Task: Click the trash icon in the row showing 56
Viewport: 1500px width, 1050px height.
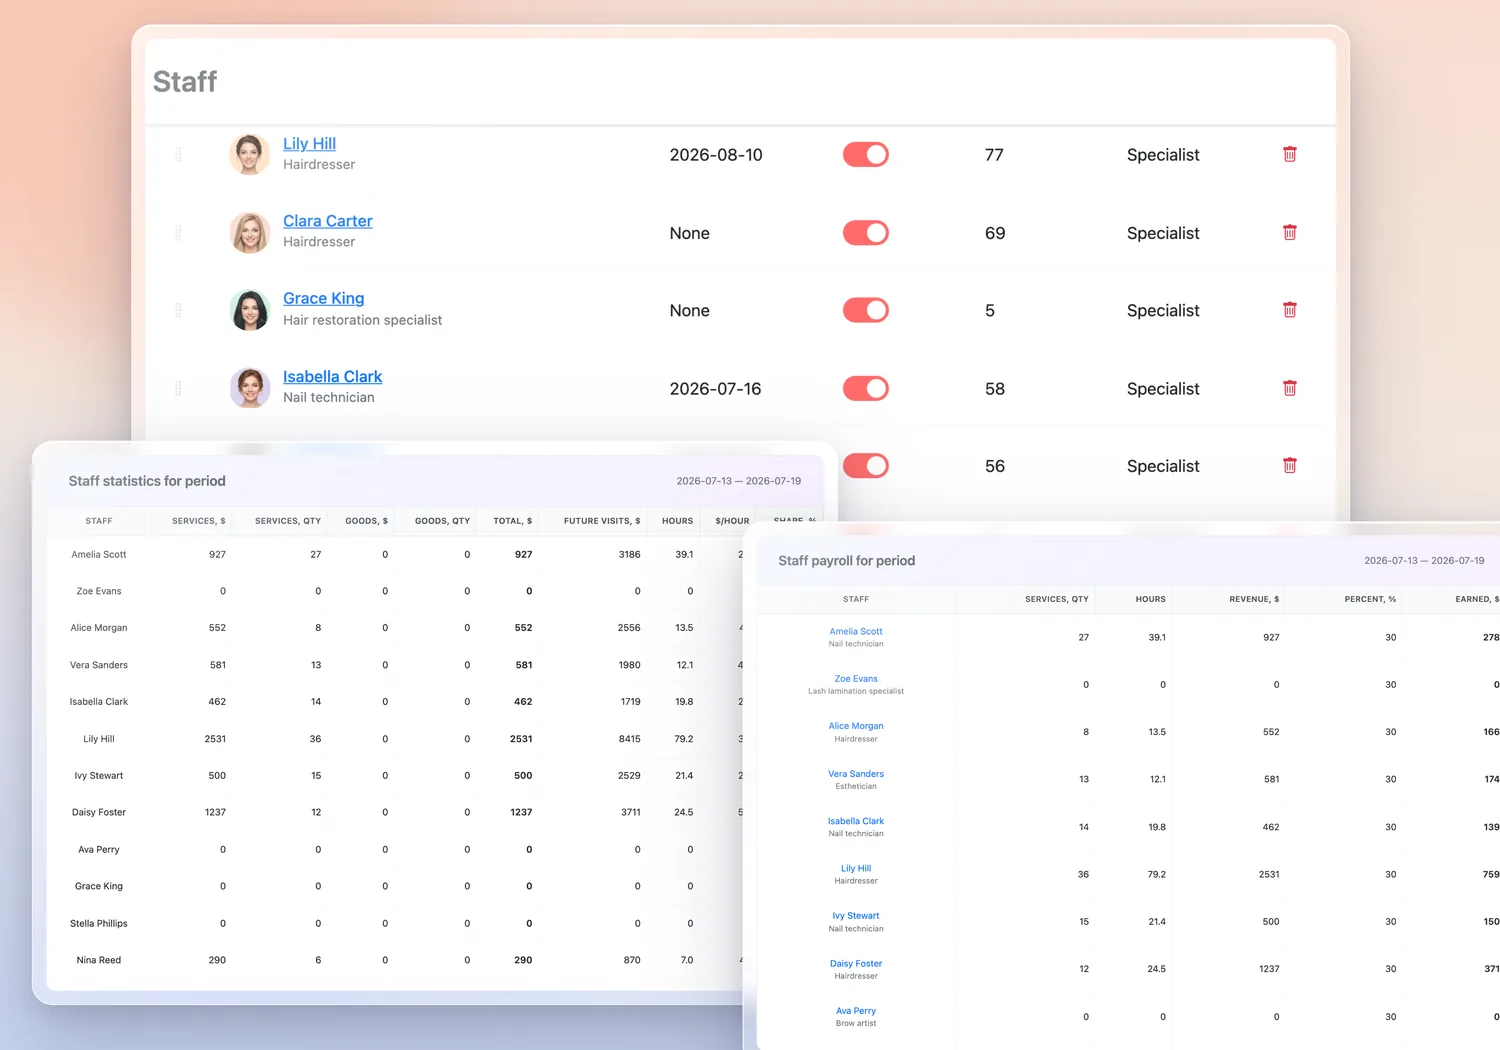Action: (x=1290, y=465)
